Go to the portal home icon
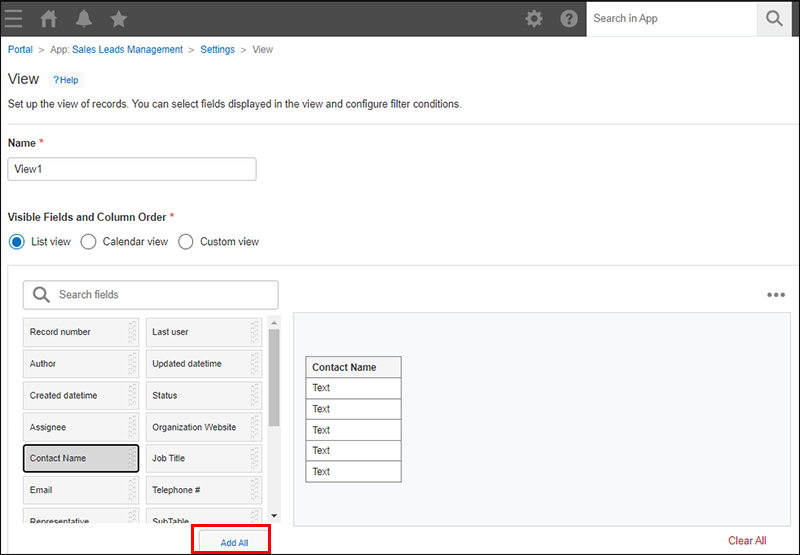Viewport: 800px width, 555px height. (x=49, y=18)
